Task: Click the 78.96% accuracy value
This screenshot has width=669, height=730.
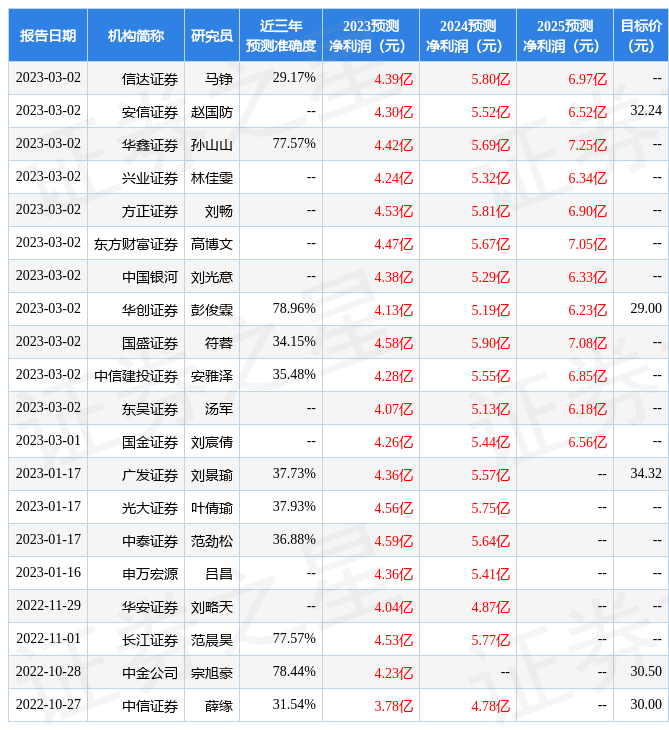Action: 294,309
